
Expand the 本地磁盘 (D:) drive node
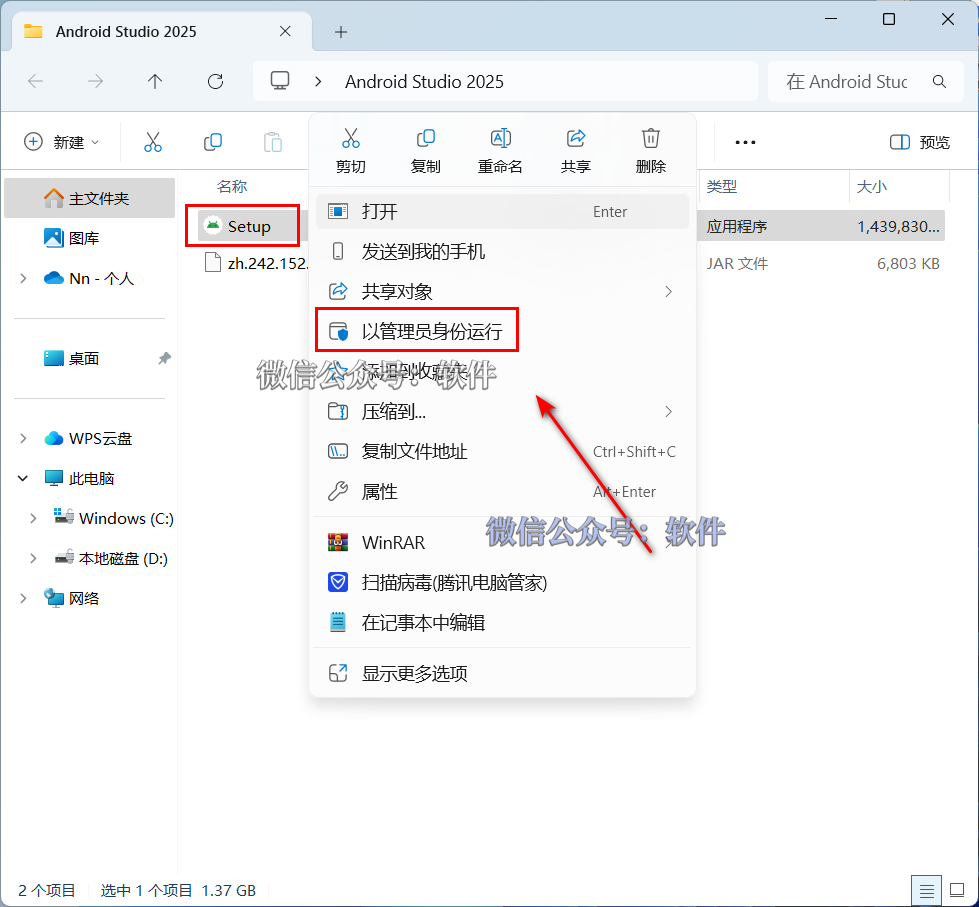33,558
